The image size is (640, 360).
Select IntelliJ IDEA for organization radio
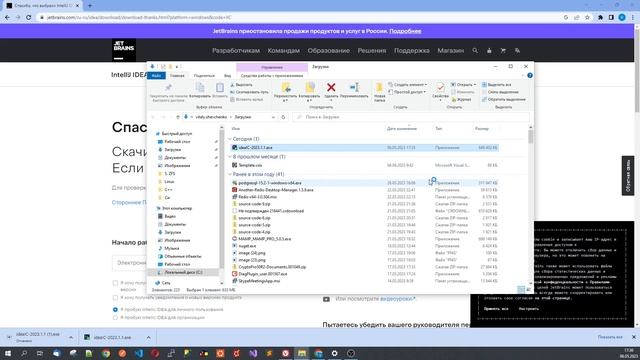click(115, 318)
